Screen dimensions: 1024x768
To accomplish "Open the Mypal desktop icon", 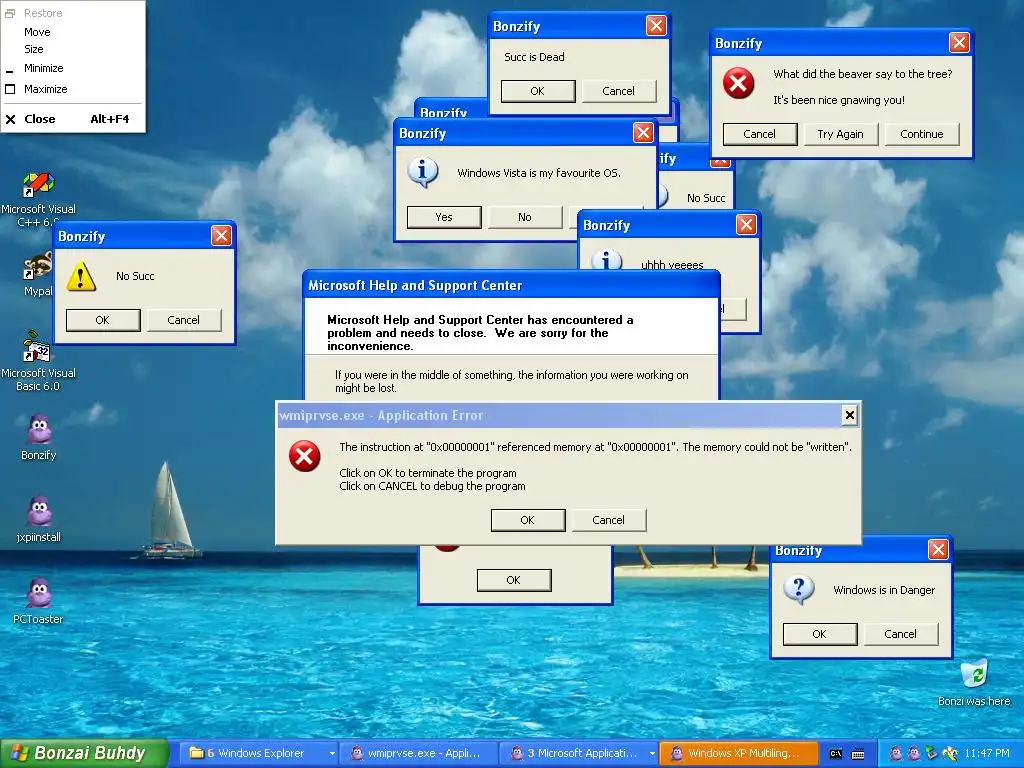I will click(x=38, y=267).
